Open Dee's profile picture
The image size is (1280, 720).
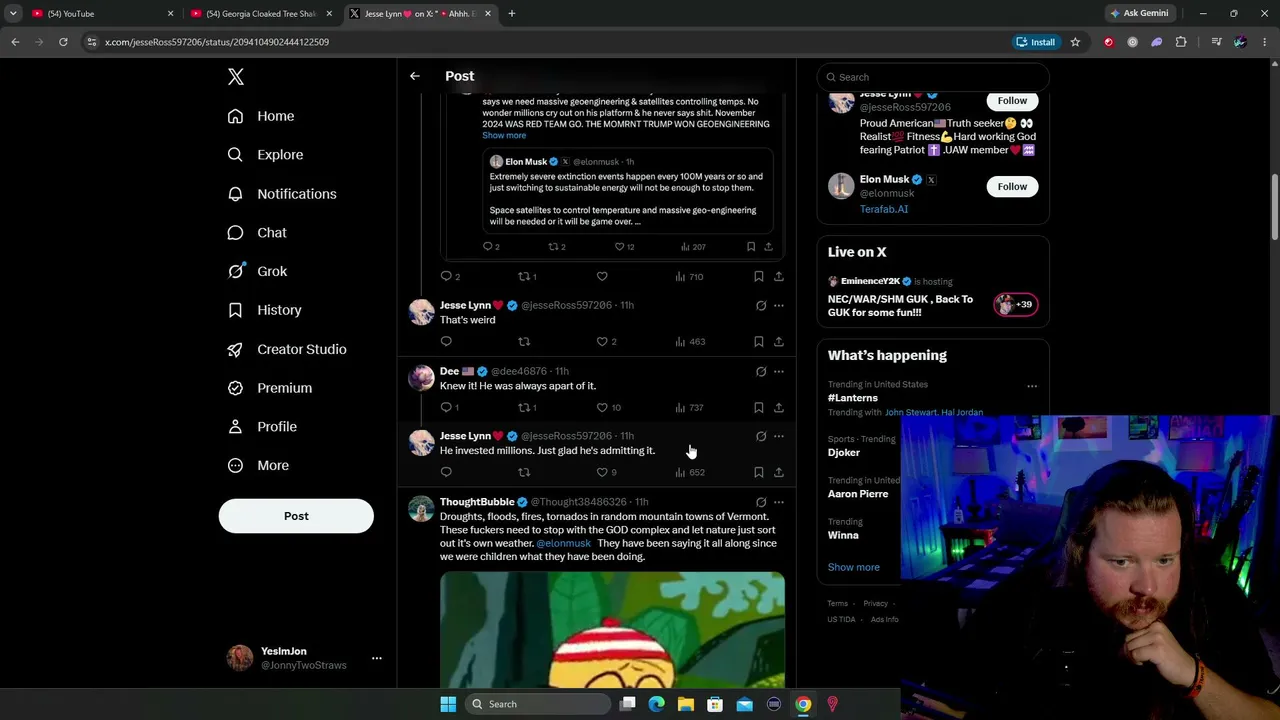421,377
